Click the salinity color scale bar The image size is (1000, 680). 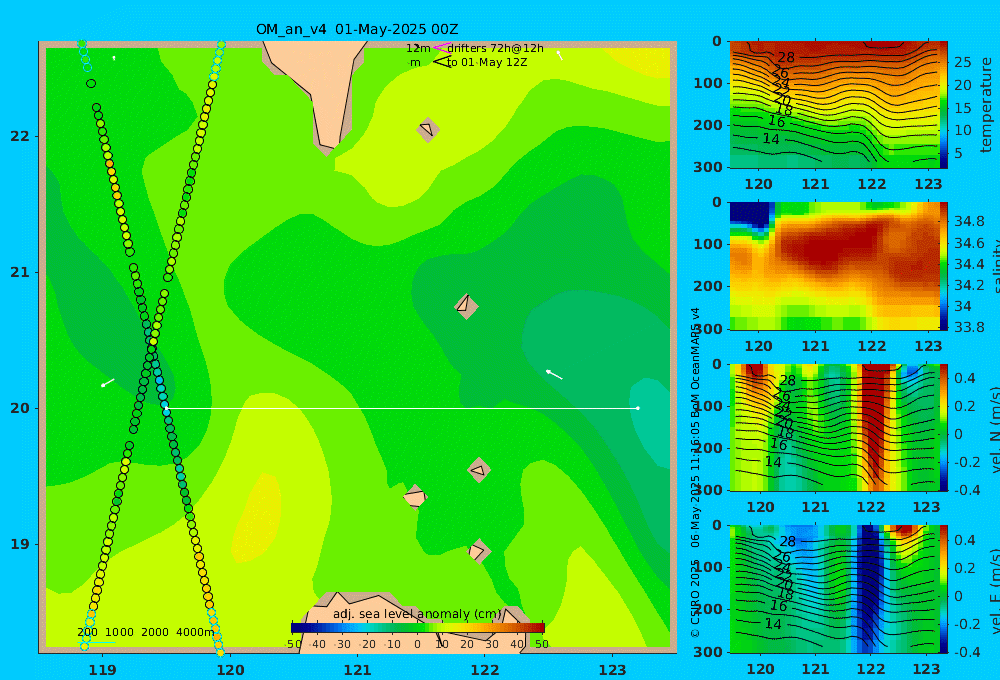pos(943,266)
